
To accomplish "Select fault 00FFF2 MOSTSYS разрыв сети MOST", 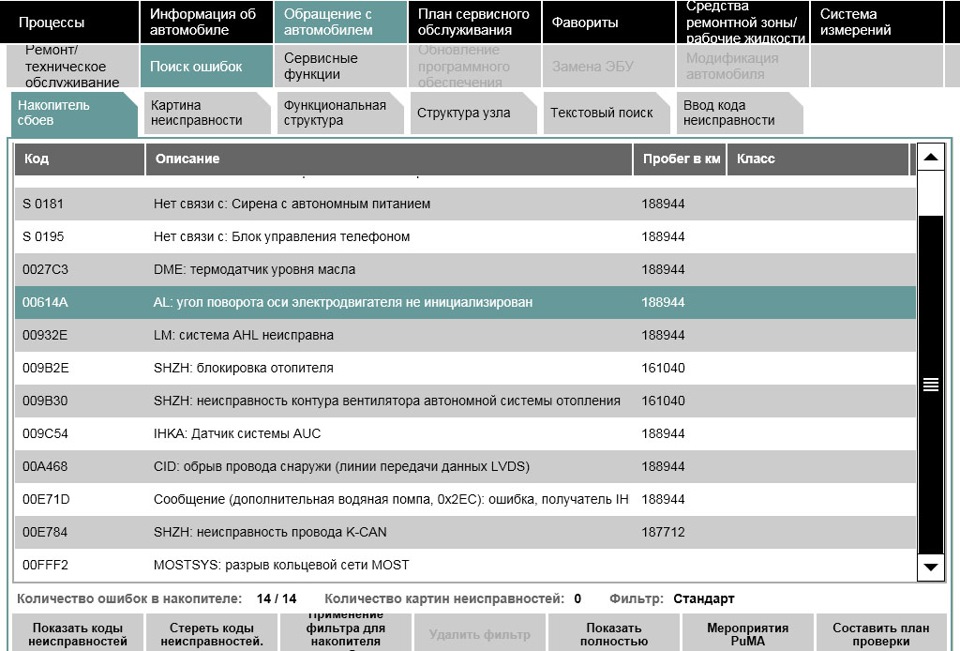I will 465,565.
